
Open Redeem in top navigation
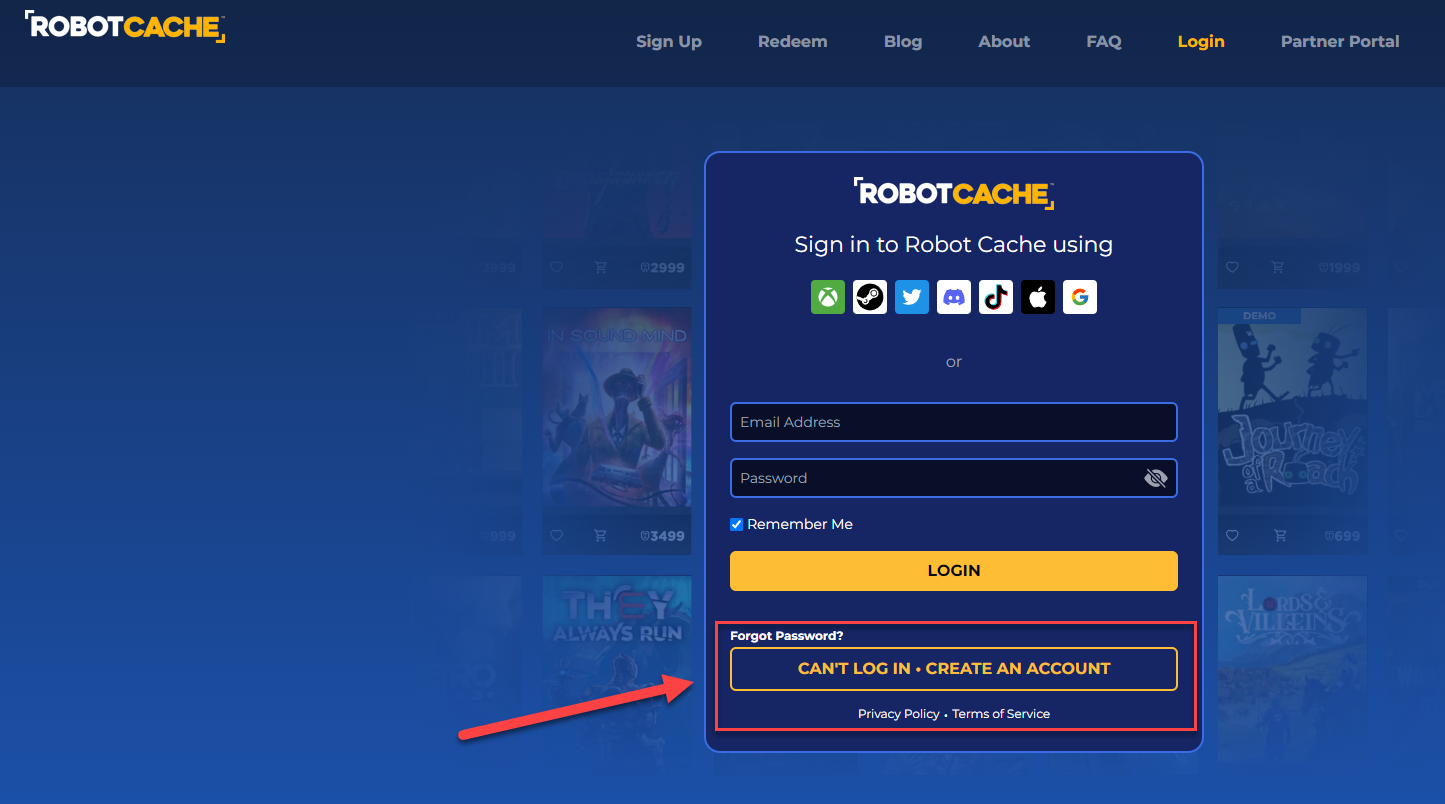pyautogui.click(x=793, y=41)
